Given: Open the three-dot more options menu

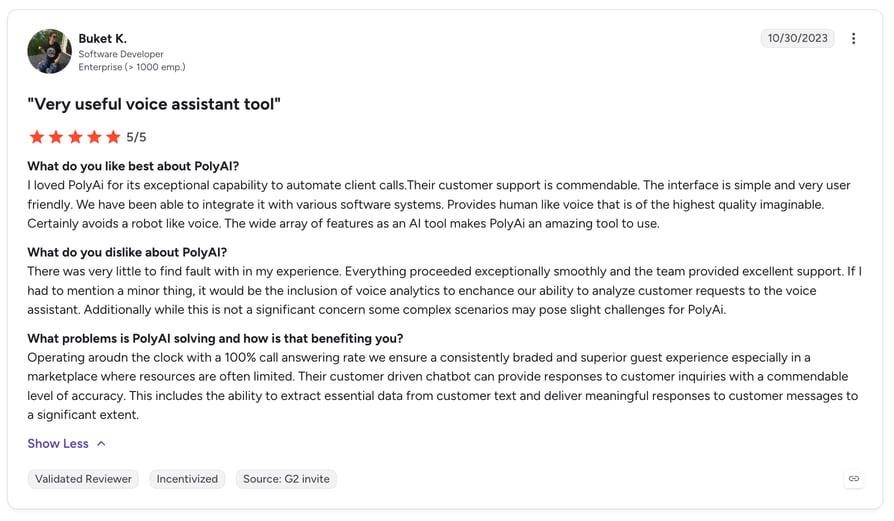Looking at the screenshot, I should (853, 38).
